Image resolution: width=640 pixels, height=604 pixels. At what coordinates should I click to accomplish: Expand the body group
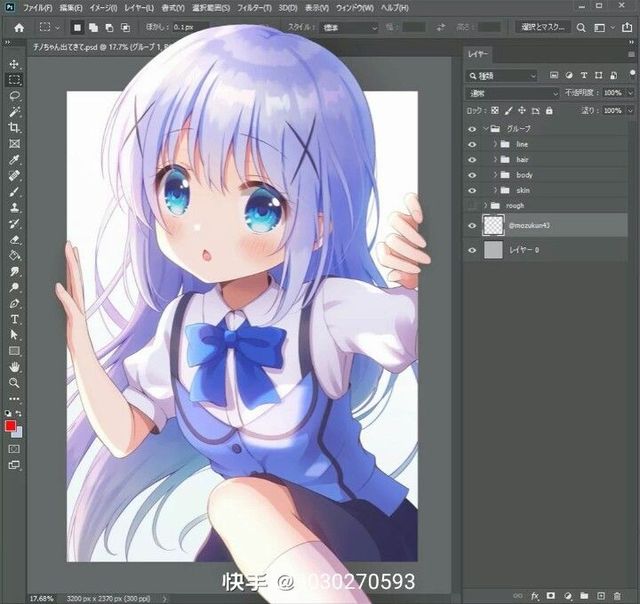pos(495,175)
